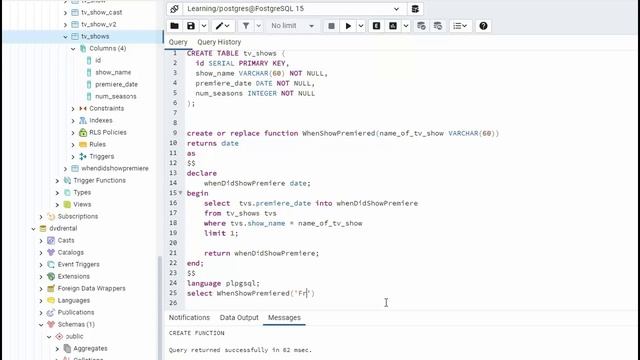Select the Publications item
The width and height of the screenshot is (640, 360).
(76, 312)
